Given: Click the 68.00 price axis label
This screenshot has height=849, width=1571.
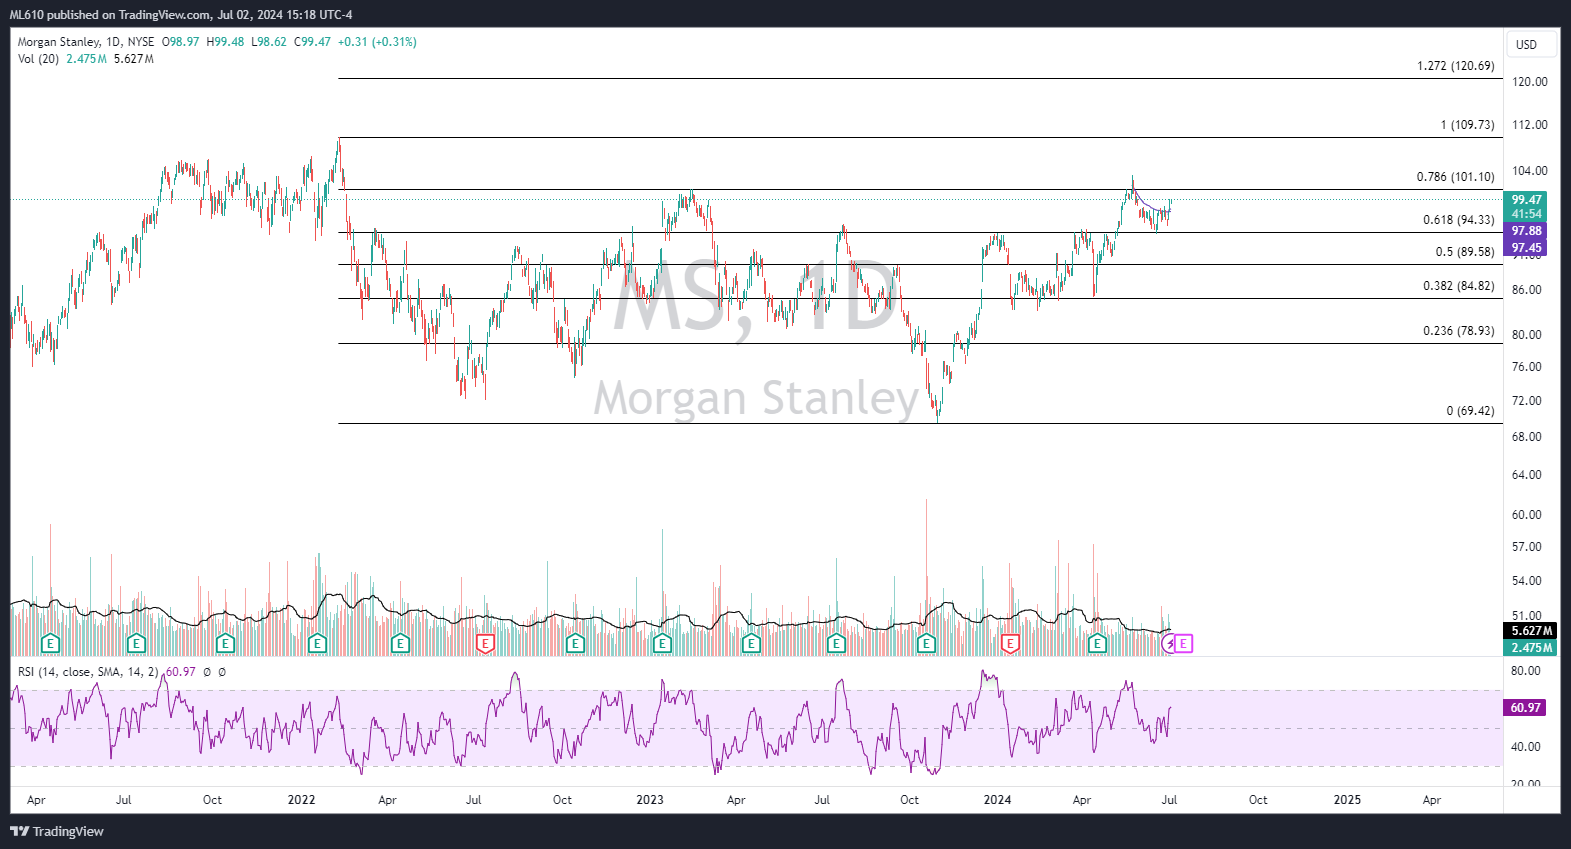Looking at the screenshot, I should point(1527,437).
